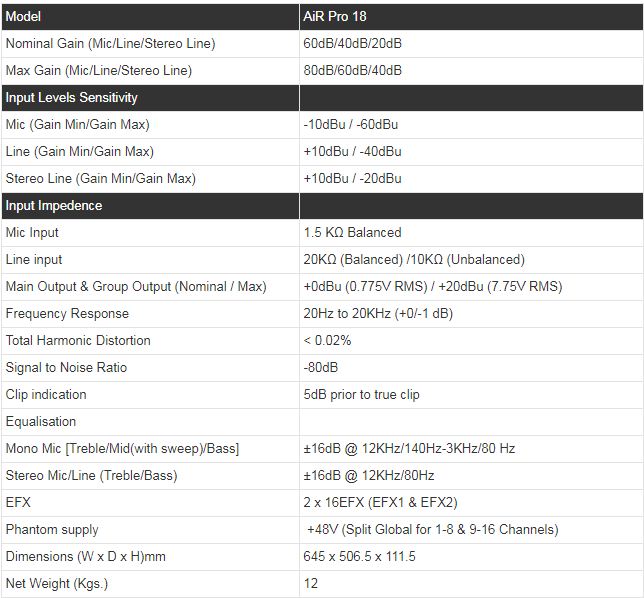This screenshot has width=644, height=598.
Task: Click the Equalisation row label
Action: click(x=41, y=422)
